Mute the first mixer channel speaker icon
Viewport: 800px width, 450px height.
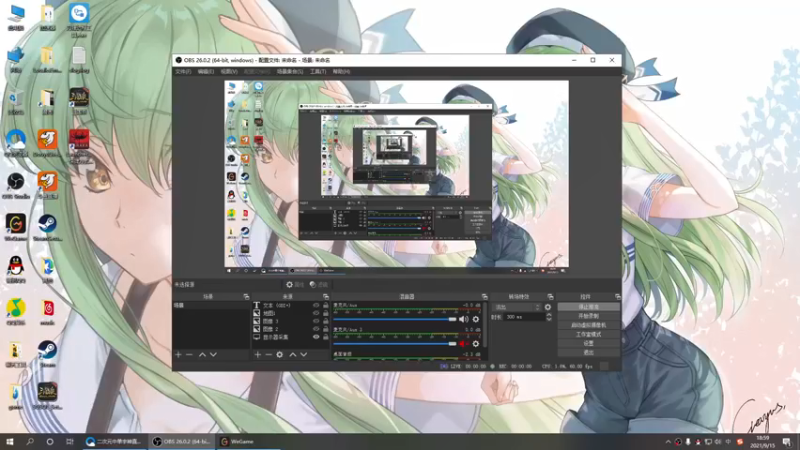[x=463, y=319]
